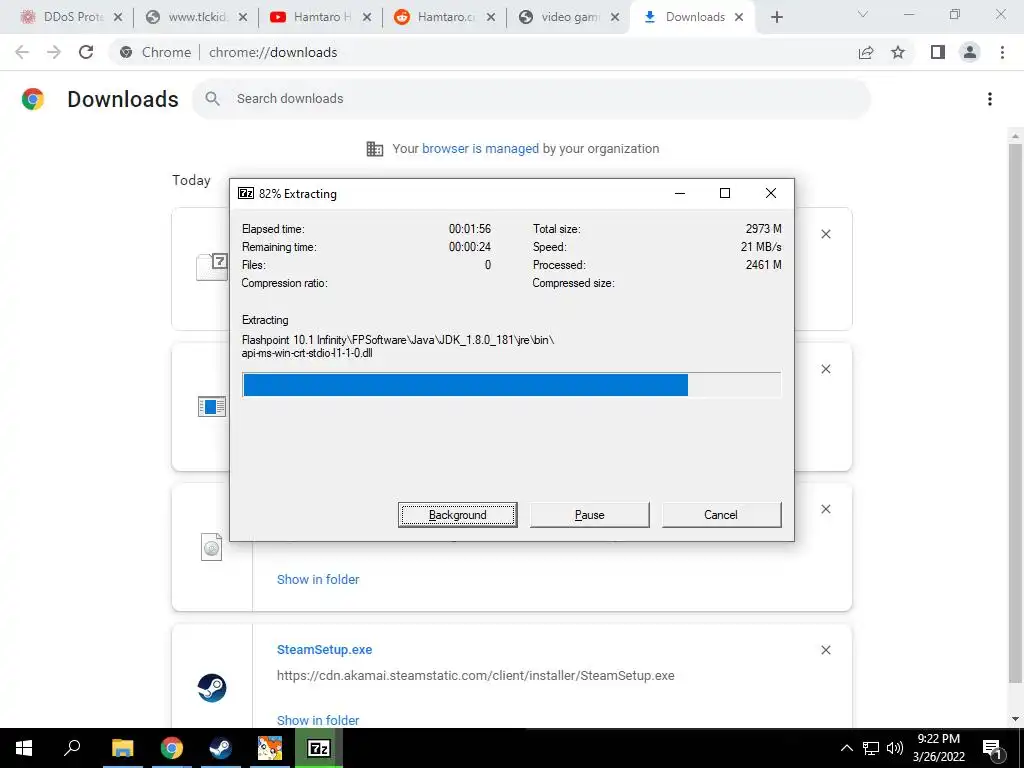Reload the downloads page
Image resolution: width=1024 pixels, height=768 pixels.
tap(86, 52)
